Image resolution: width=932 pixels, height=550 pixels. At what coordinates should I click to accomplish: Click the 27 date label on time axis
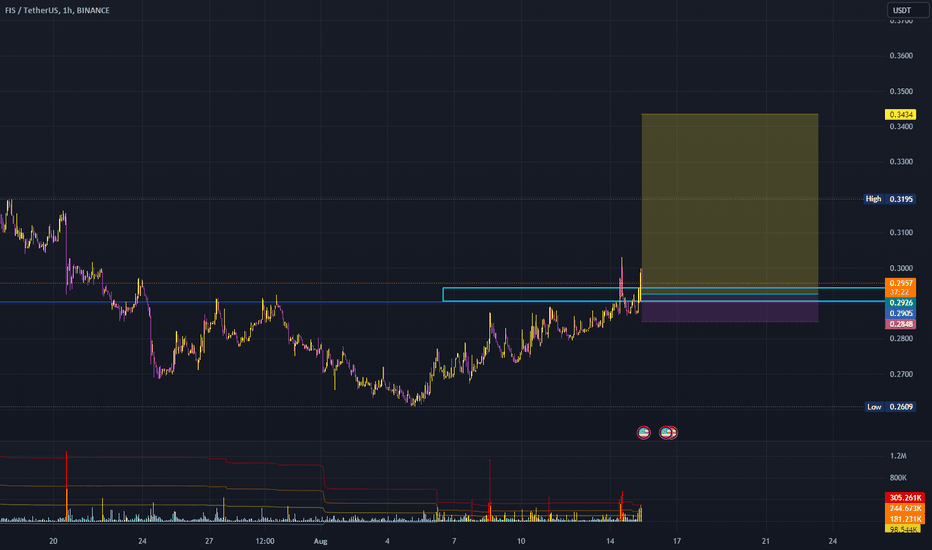point(209,541)
